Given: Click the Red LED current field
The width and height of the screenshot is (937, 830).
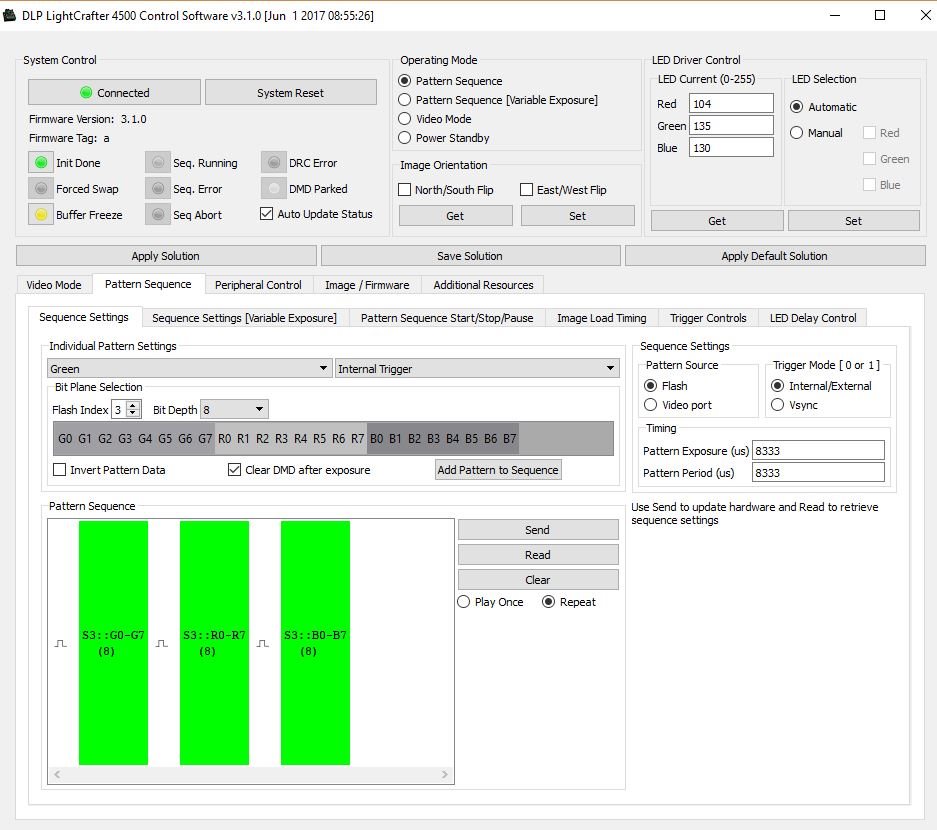Looking at the screenshot, I should point(731,103).
